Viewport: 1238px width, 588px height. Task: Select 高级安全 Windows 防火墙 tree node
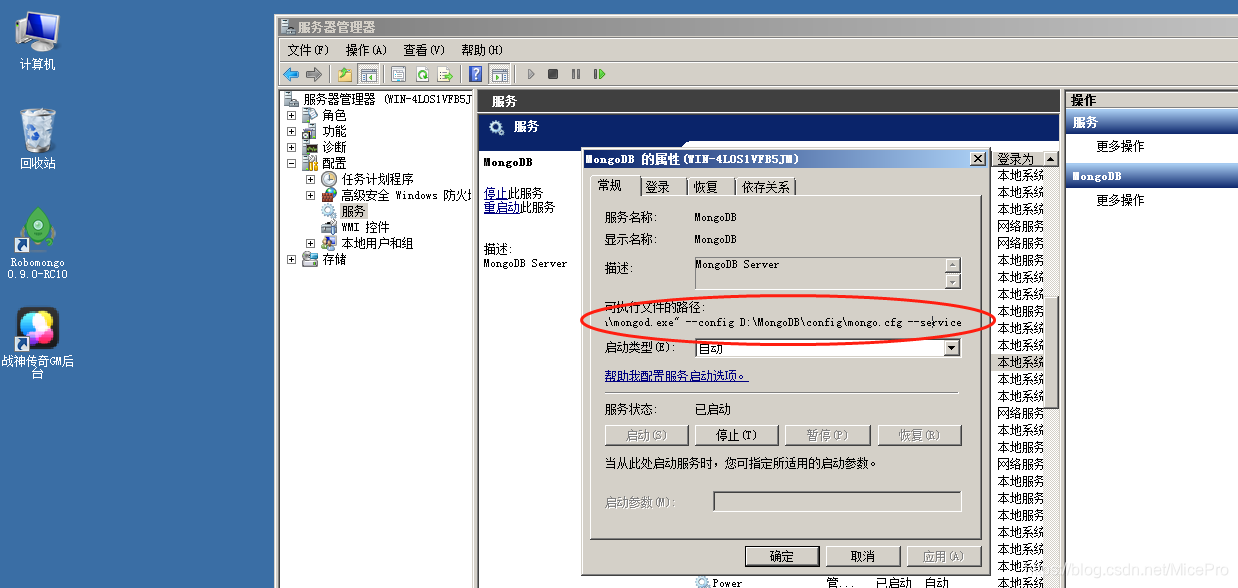point(405,195)
